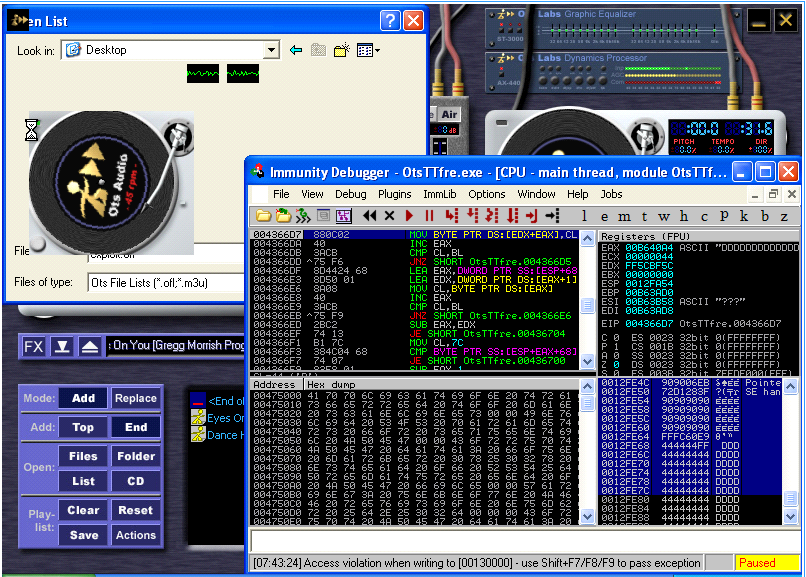Click the load-down arrow button beside FX
This screenshot has height=577, width=806.
click(x=62, y=346)
